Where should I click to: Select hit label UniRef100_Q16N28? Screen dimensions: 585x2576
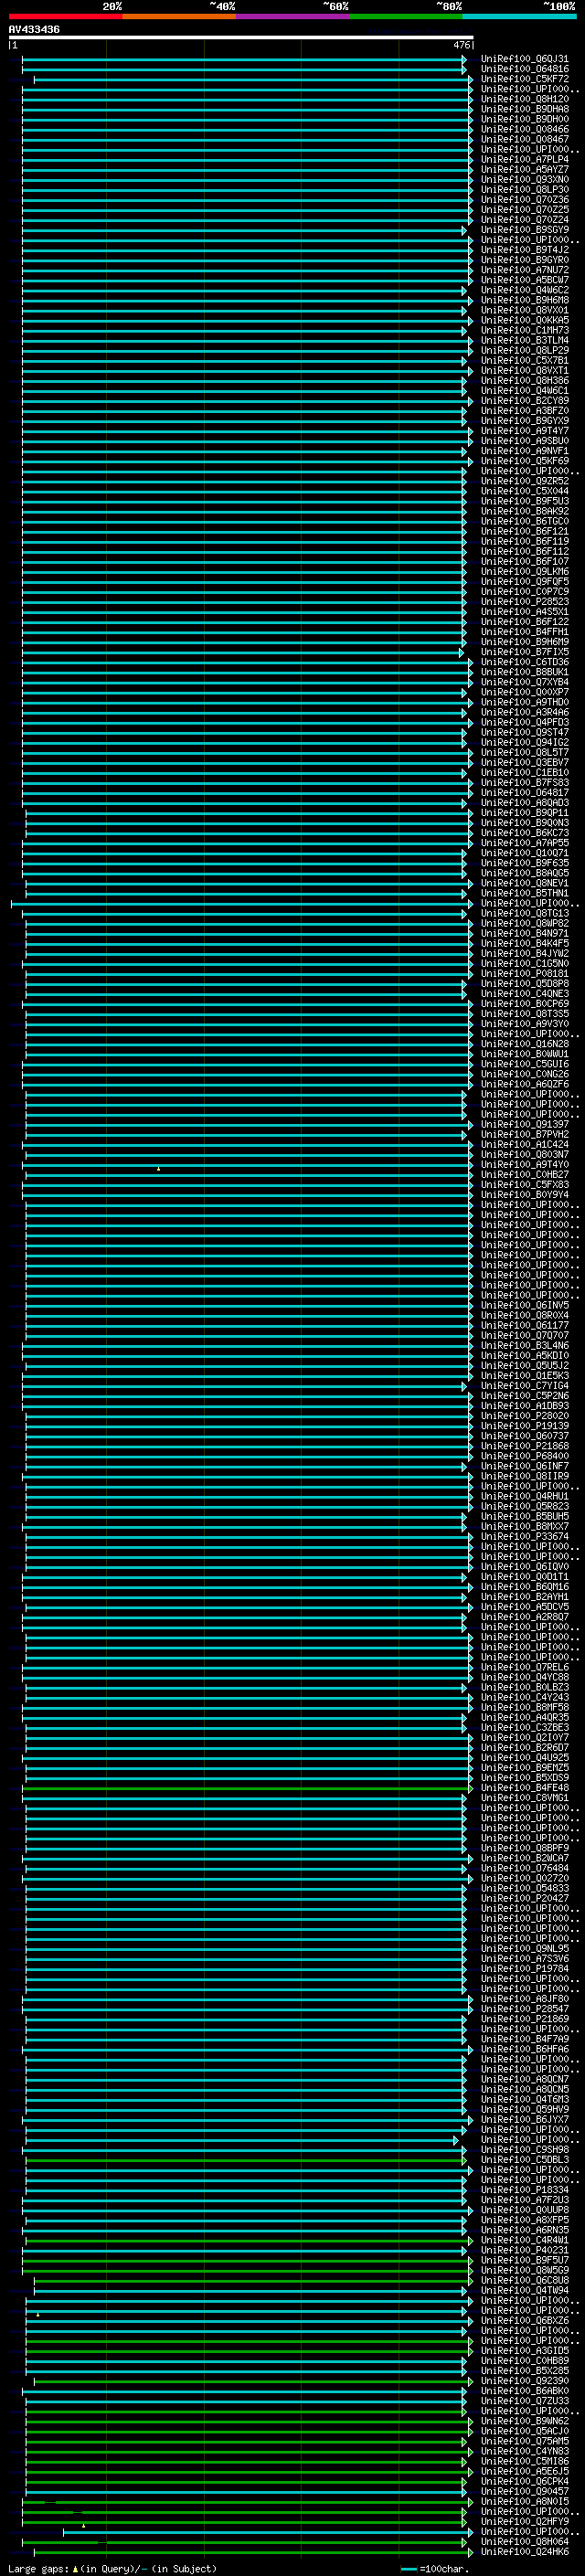[x=525, y=1044]
